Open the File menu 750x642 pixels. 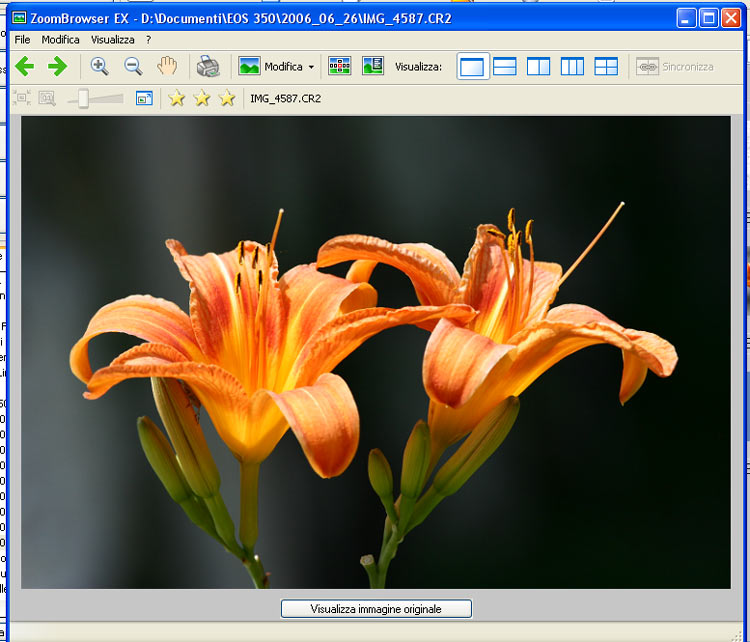point(22,40)
